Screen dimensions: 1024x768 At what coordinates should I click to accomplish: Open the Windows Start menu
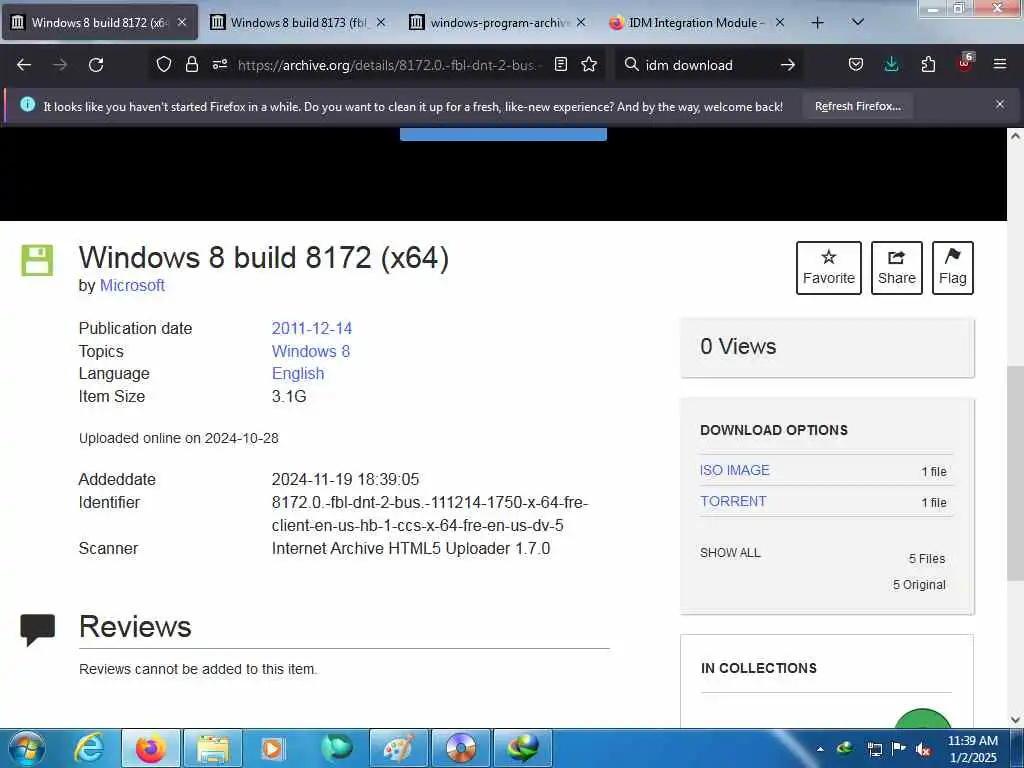26,748
